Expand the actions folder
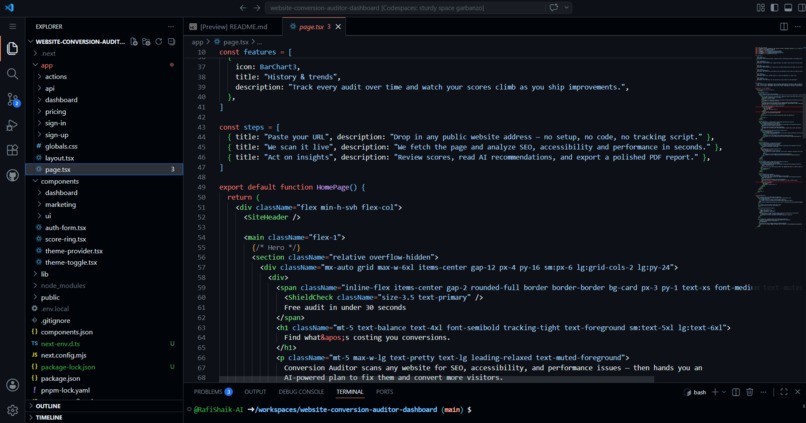 tap(104, 77)
